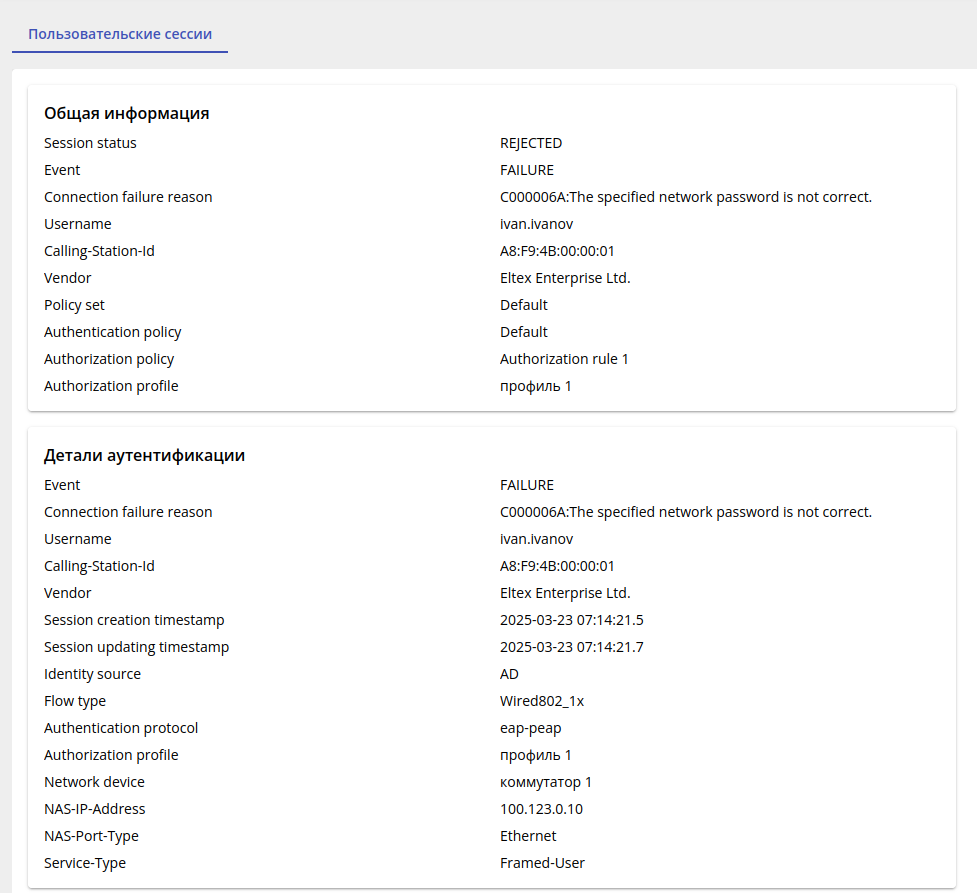Click the Policy set Default value

524,305
